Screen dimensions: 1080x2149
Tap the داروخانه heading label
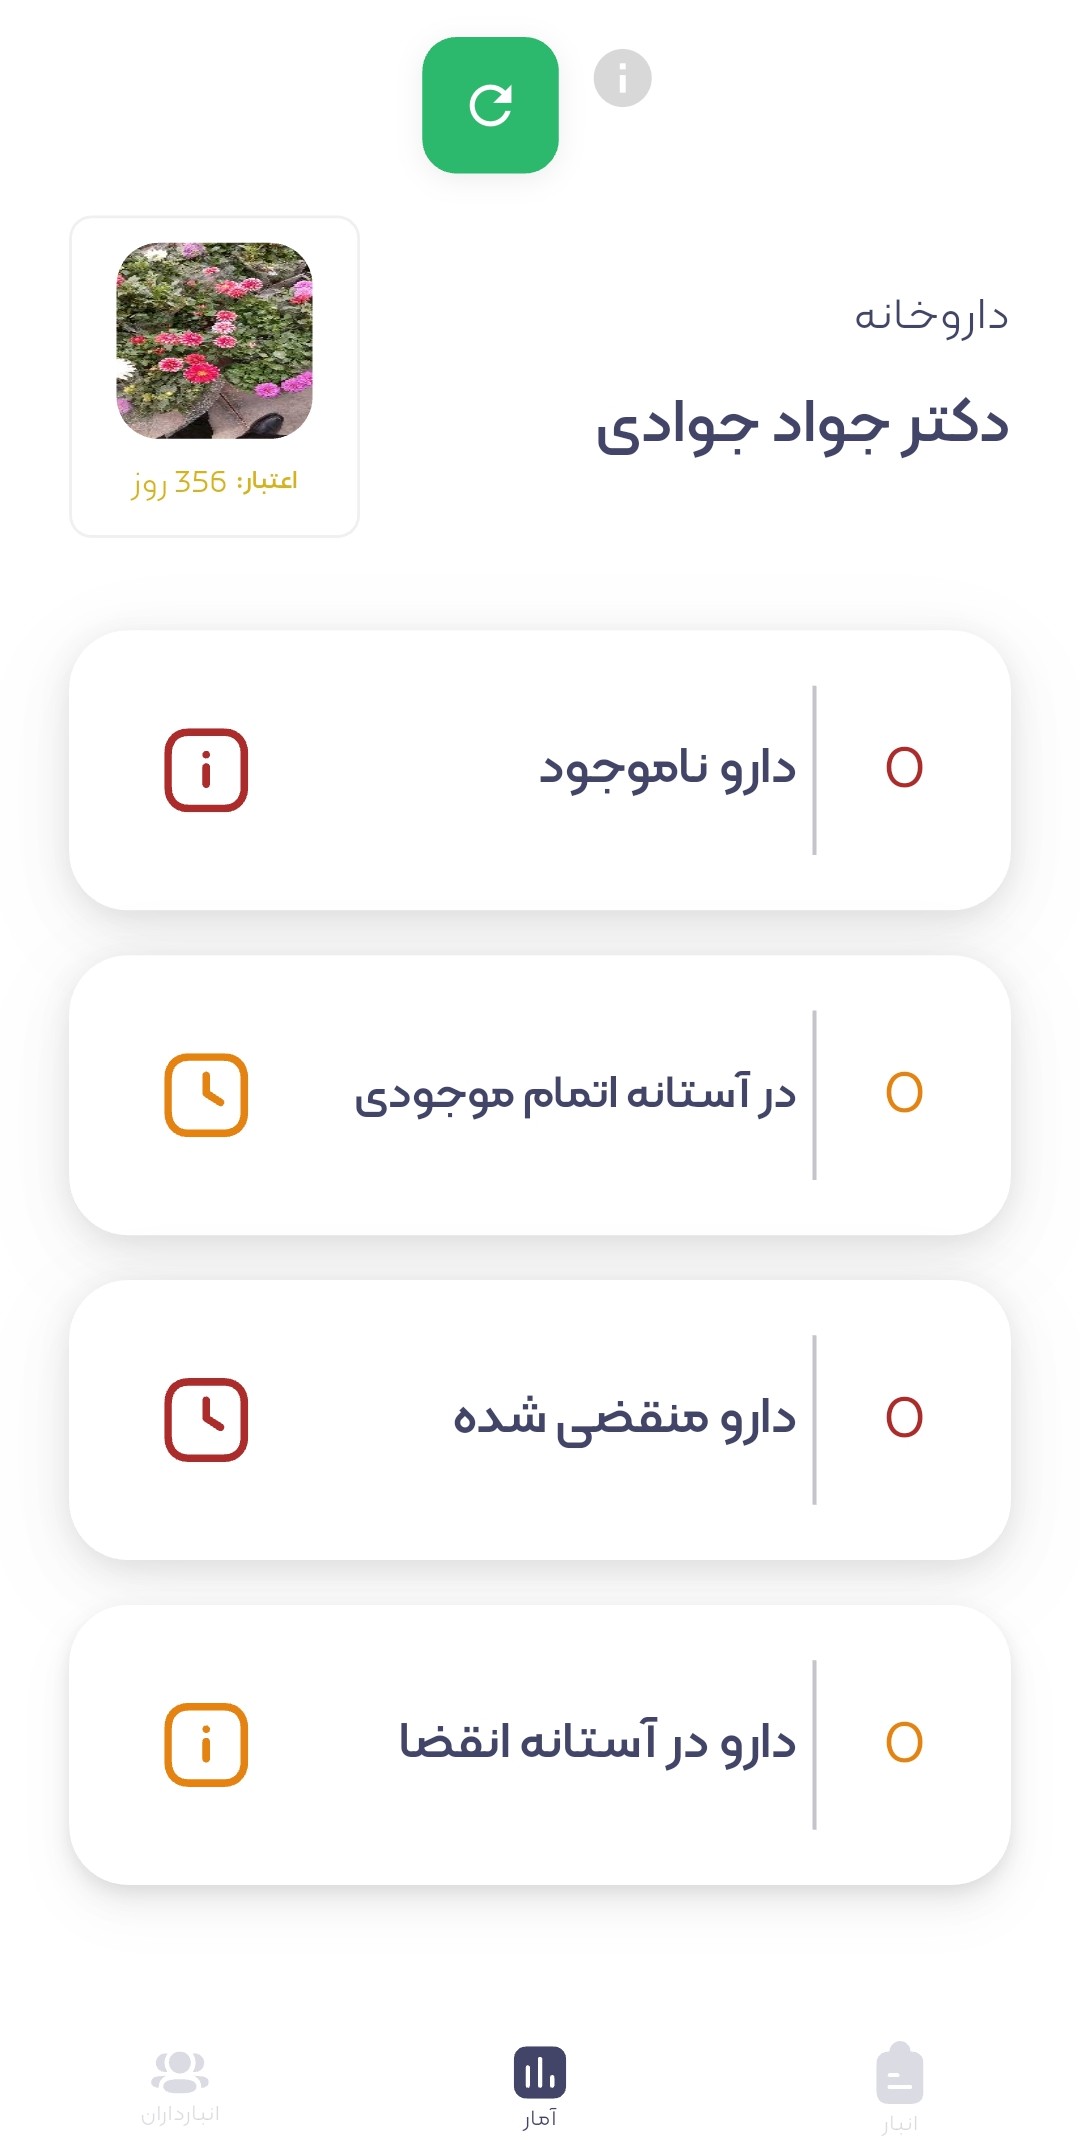pos(931,316)
